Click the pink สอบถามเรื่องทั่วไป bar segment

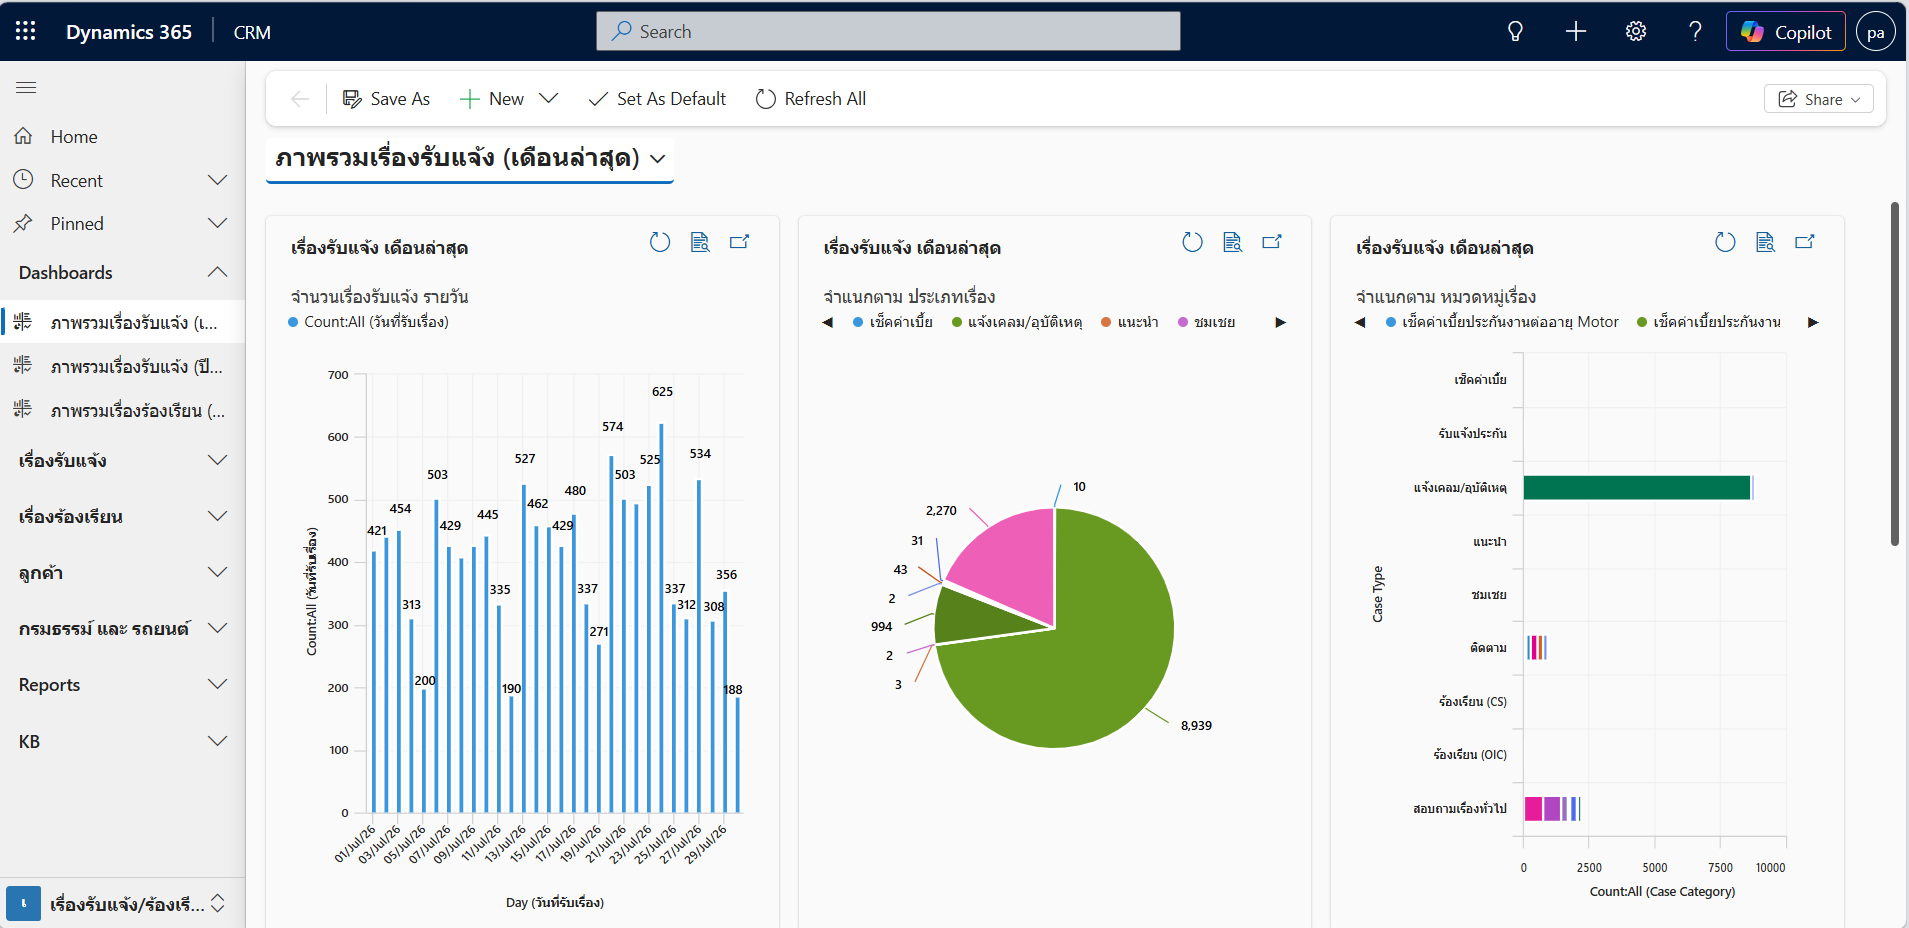click(1533, 809)
